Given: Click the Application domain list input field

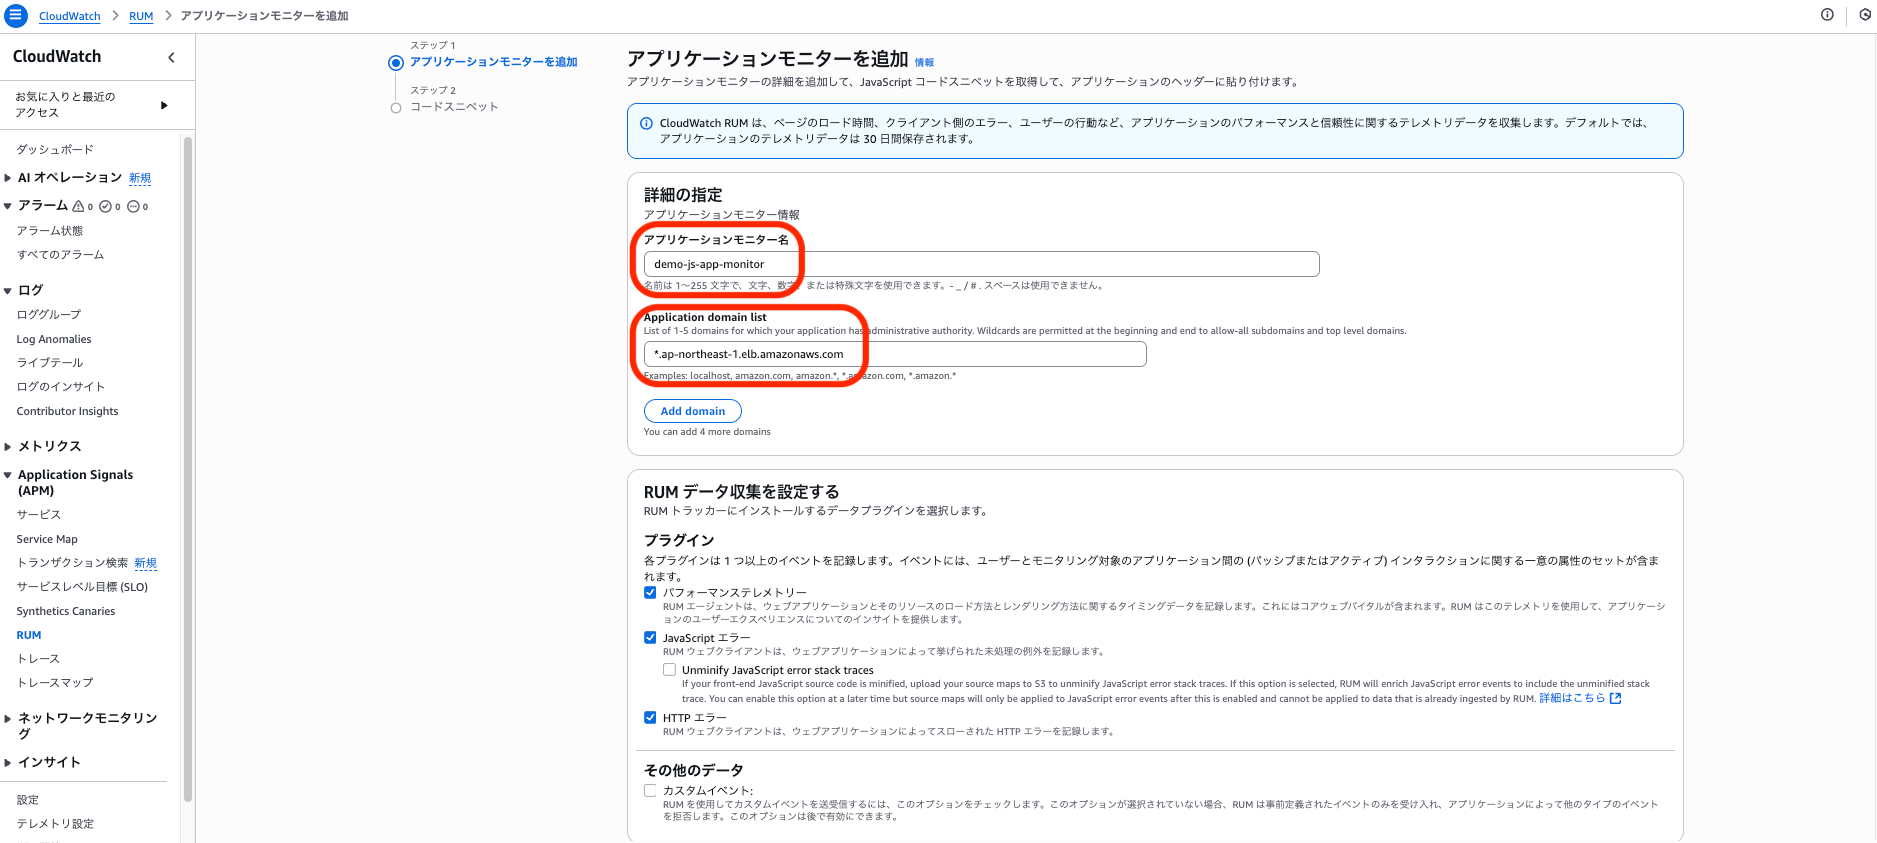Looking at the screenshot, I should click(x=895, y=354).
